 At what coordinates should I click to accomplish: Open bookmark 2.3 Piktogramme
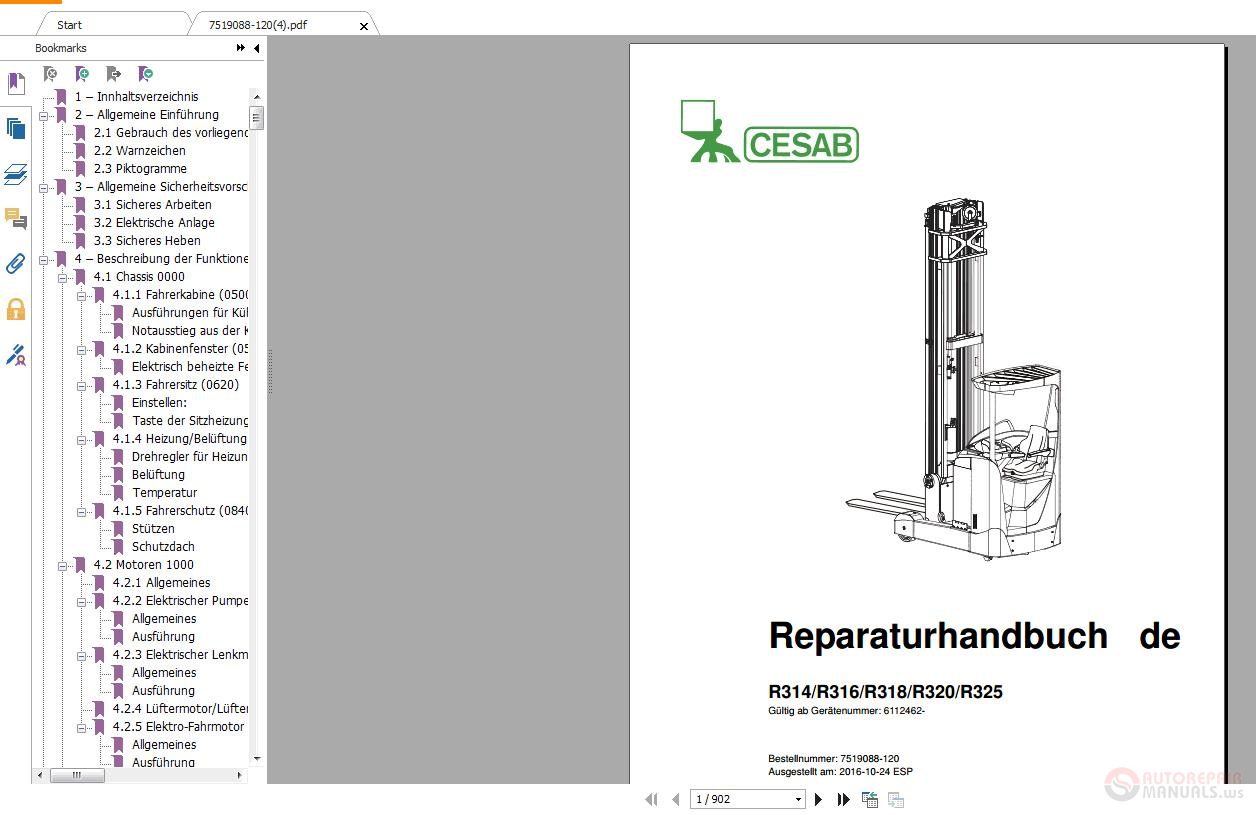click(140, 169)
